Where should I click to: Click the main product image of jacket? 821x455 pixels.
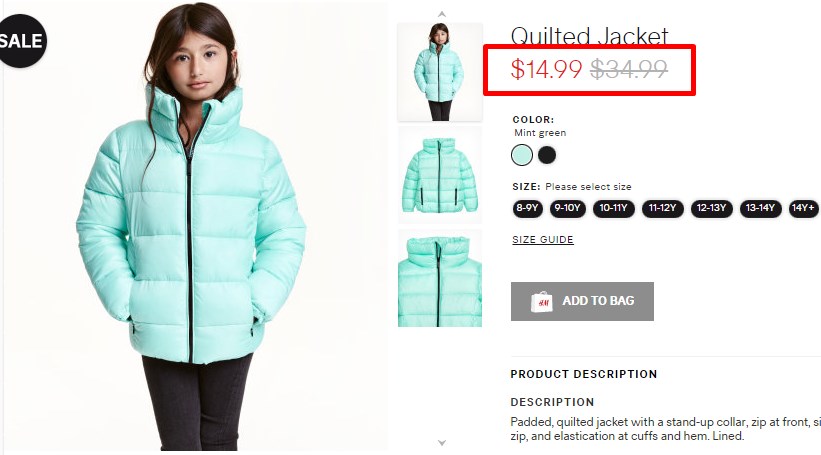[195, 226]
